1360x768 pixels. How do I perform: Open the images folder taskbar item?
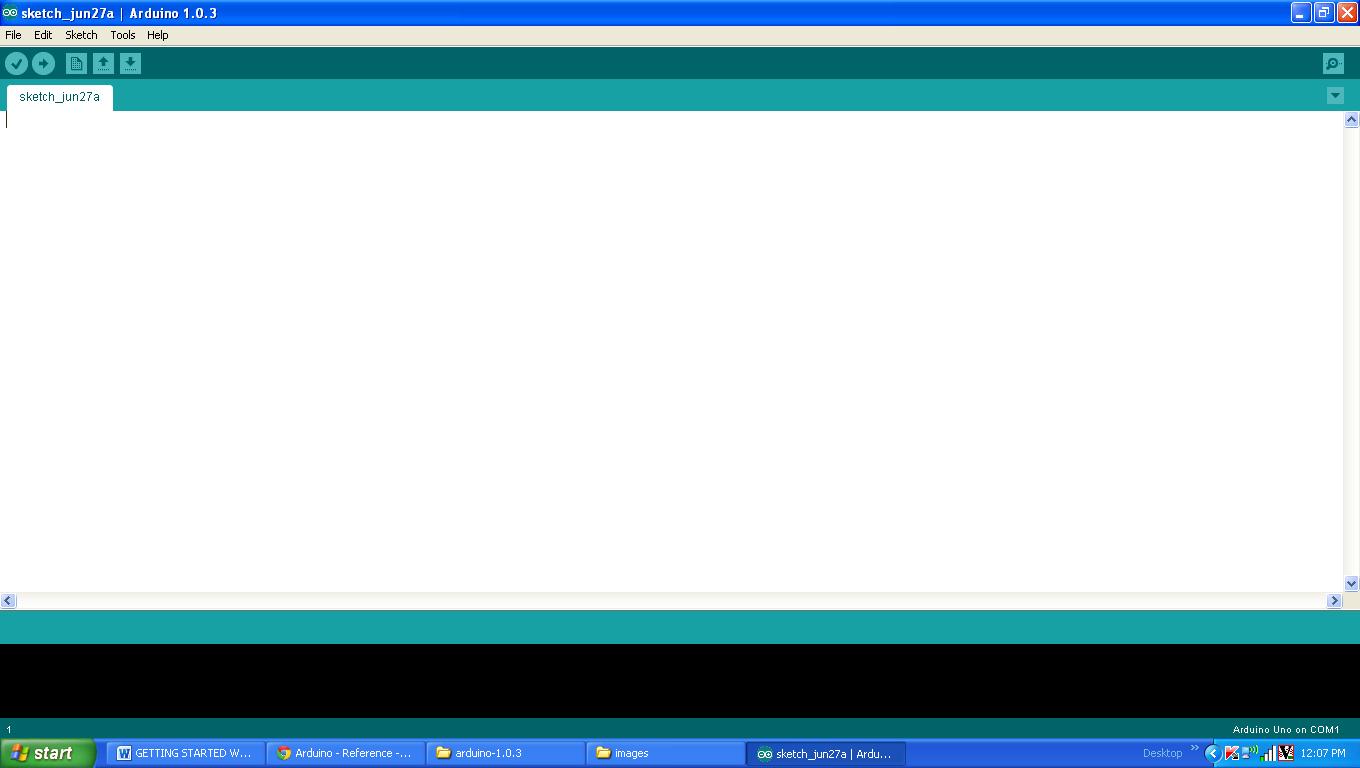pos(666,753)
